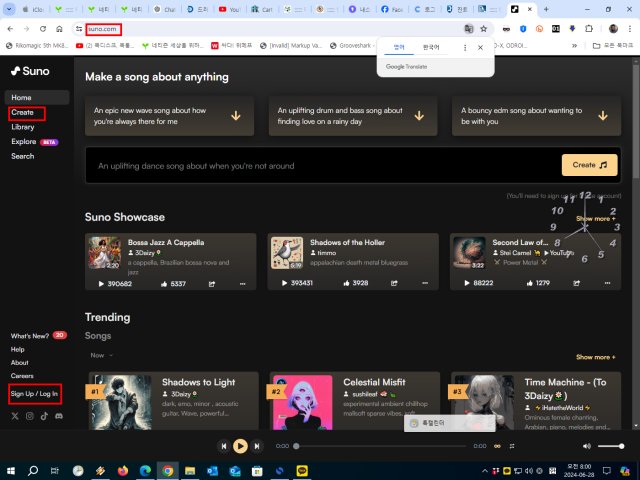Show hidden system tray icons
Viewport: 640px width, 480px height.
[x=485, y=471]
